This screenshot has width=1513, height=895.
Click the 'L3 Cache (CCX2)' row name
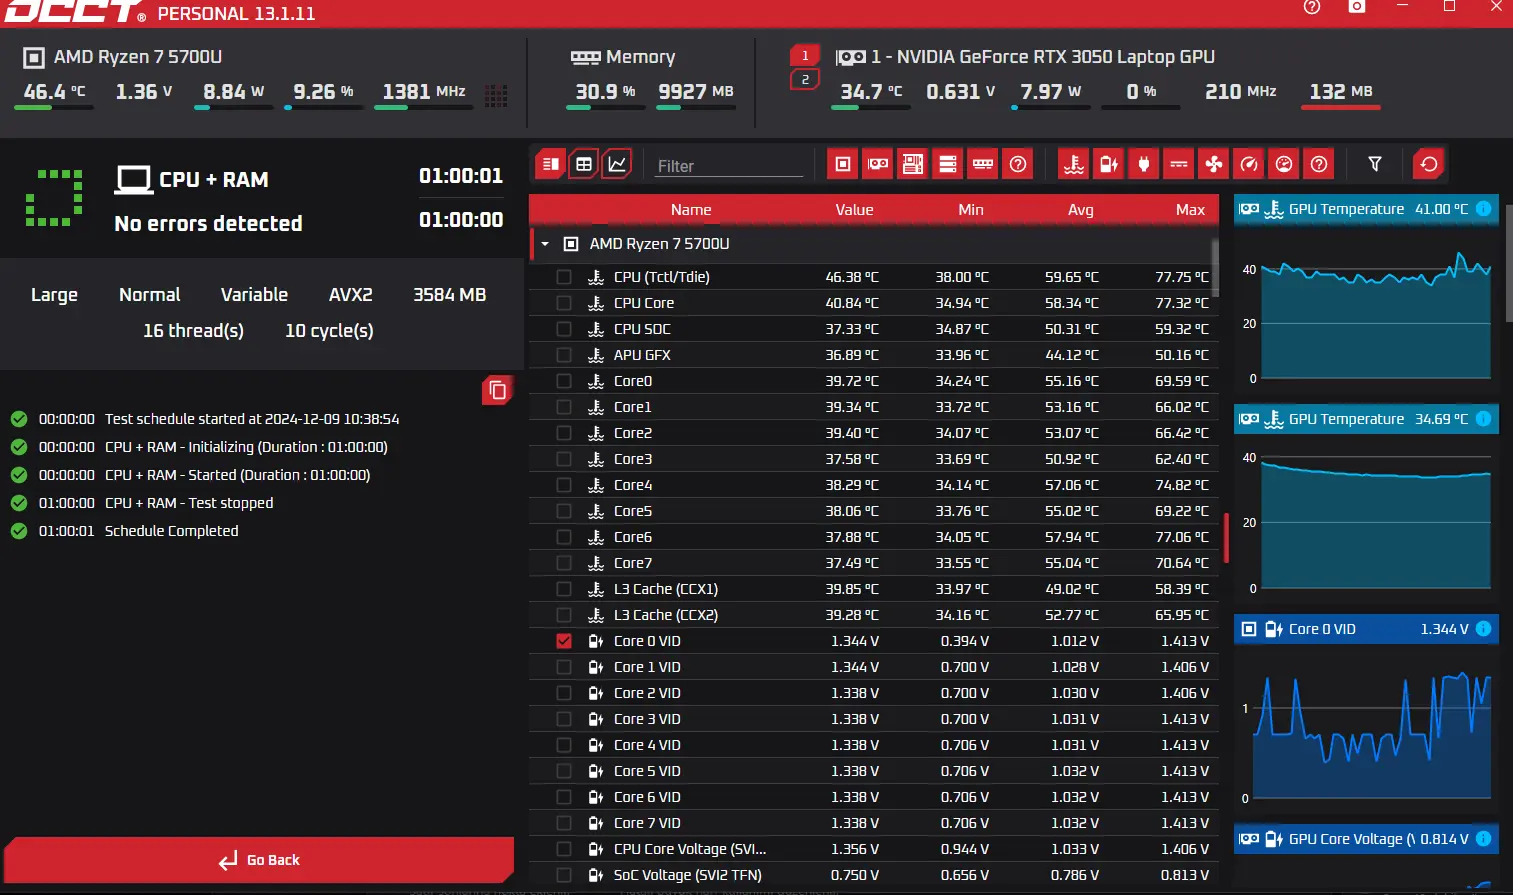click(666, 615)
